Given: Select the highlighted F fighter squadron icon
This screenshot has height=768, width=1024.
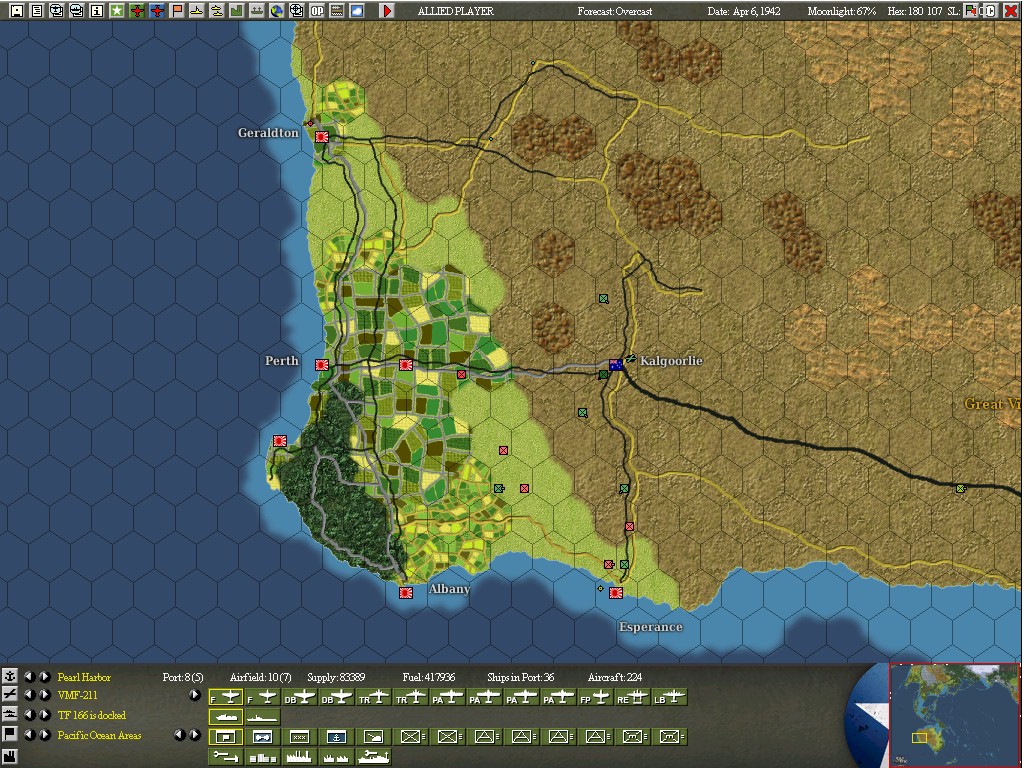Looking at the screenshot, I should point(226,697).
